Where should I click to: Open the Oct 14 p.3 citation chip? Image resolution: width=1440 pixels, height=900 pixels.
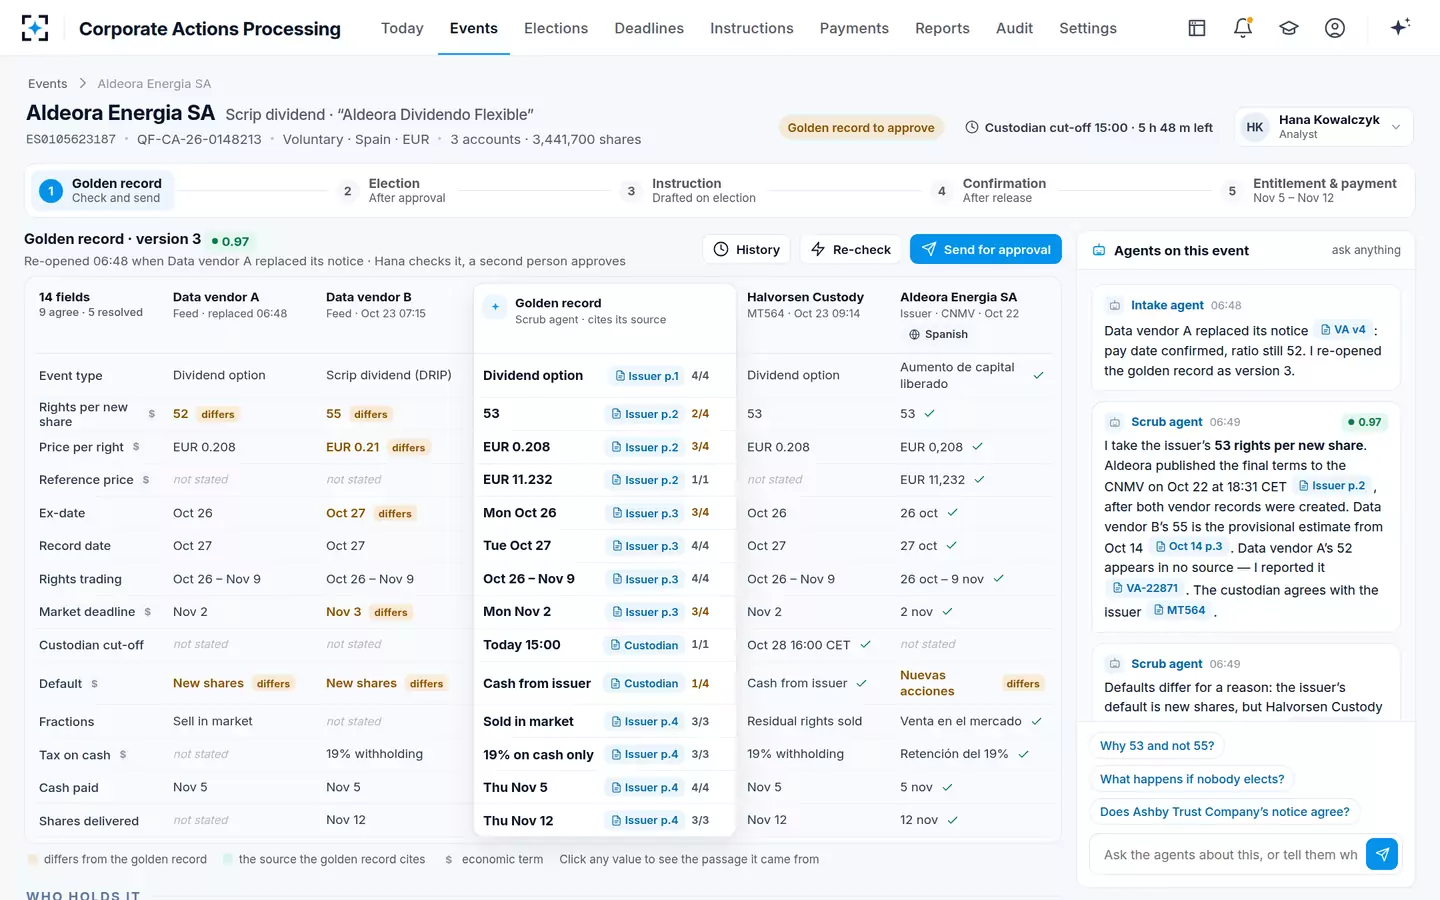(x=1189, y=547)
